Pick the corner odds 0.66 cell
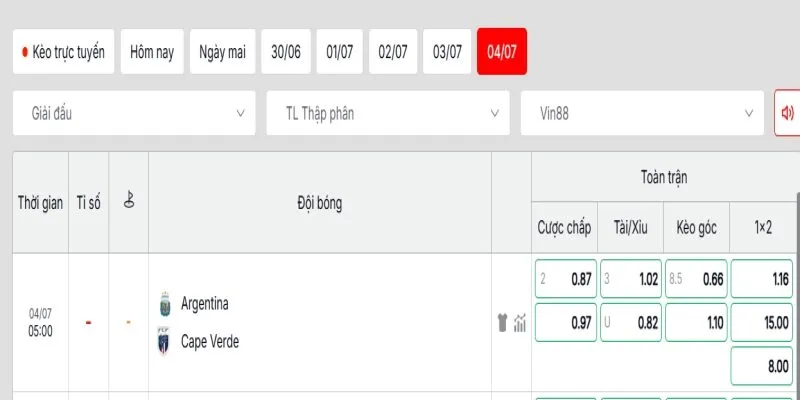Viewport: 800px width, 400px height. [x=696, y=279]
